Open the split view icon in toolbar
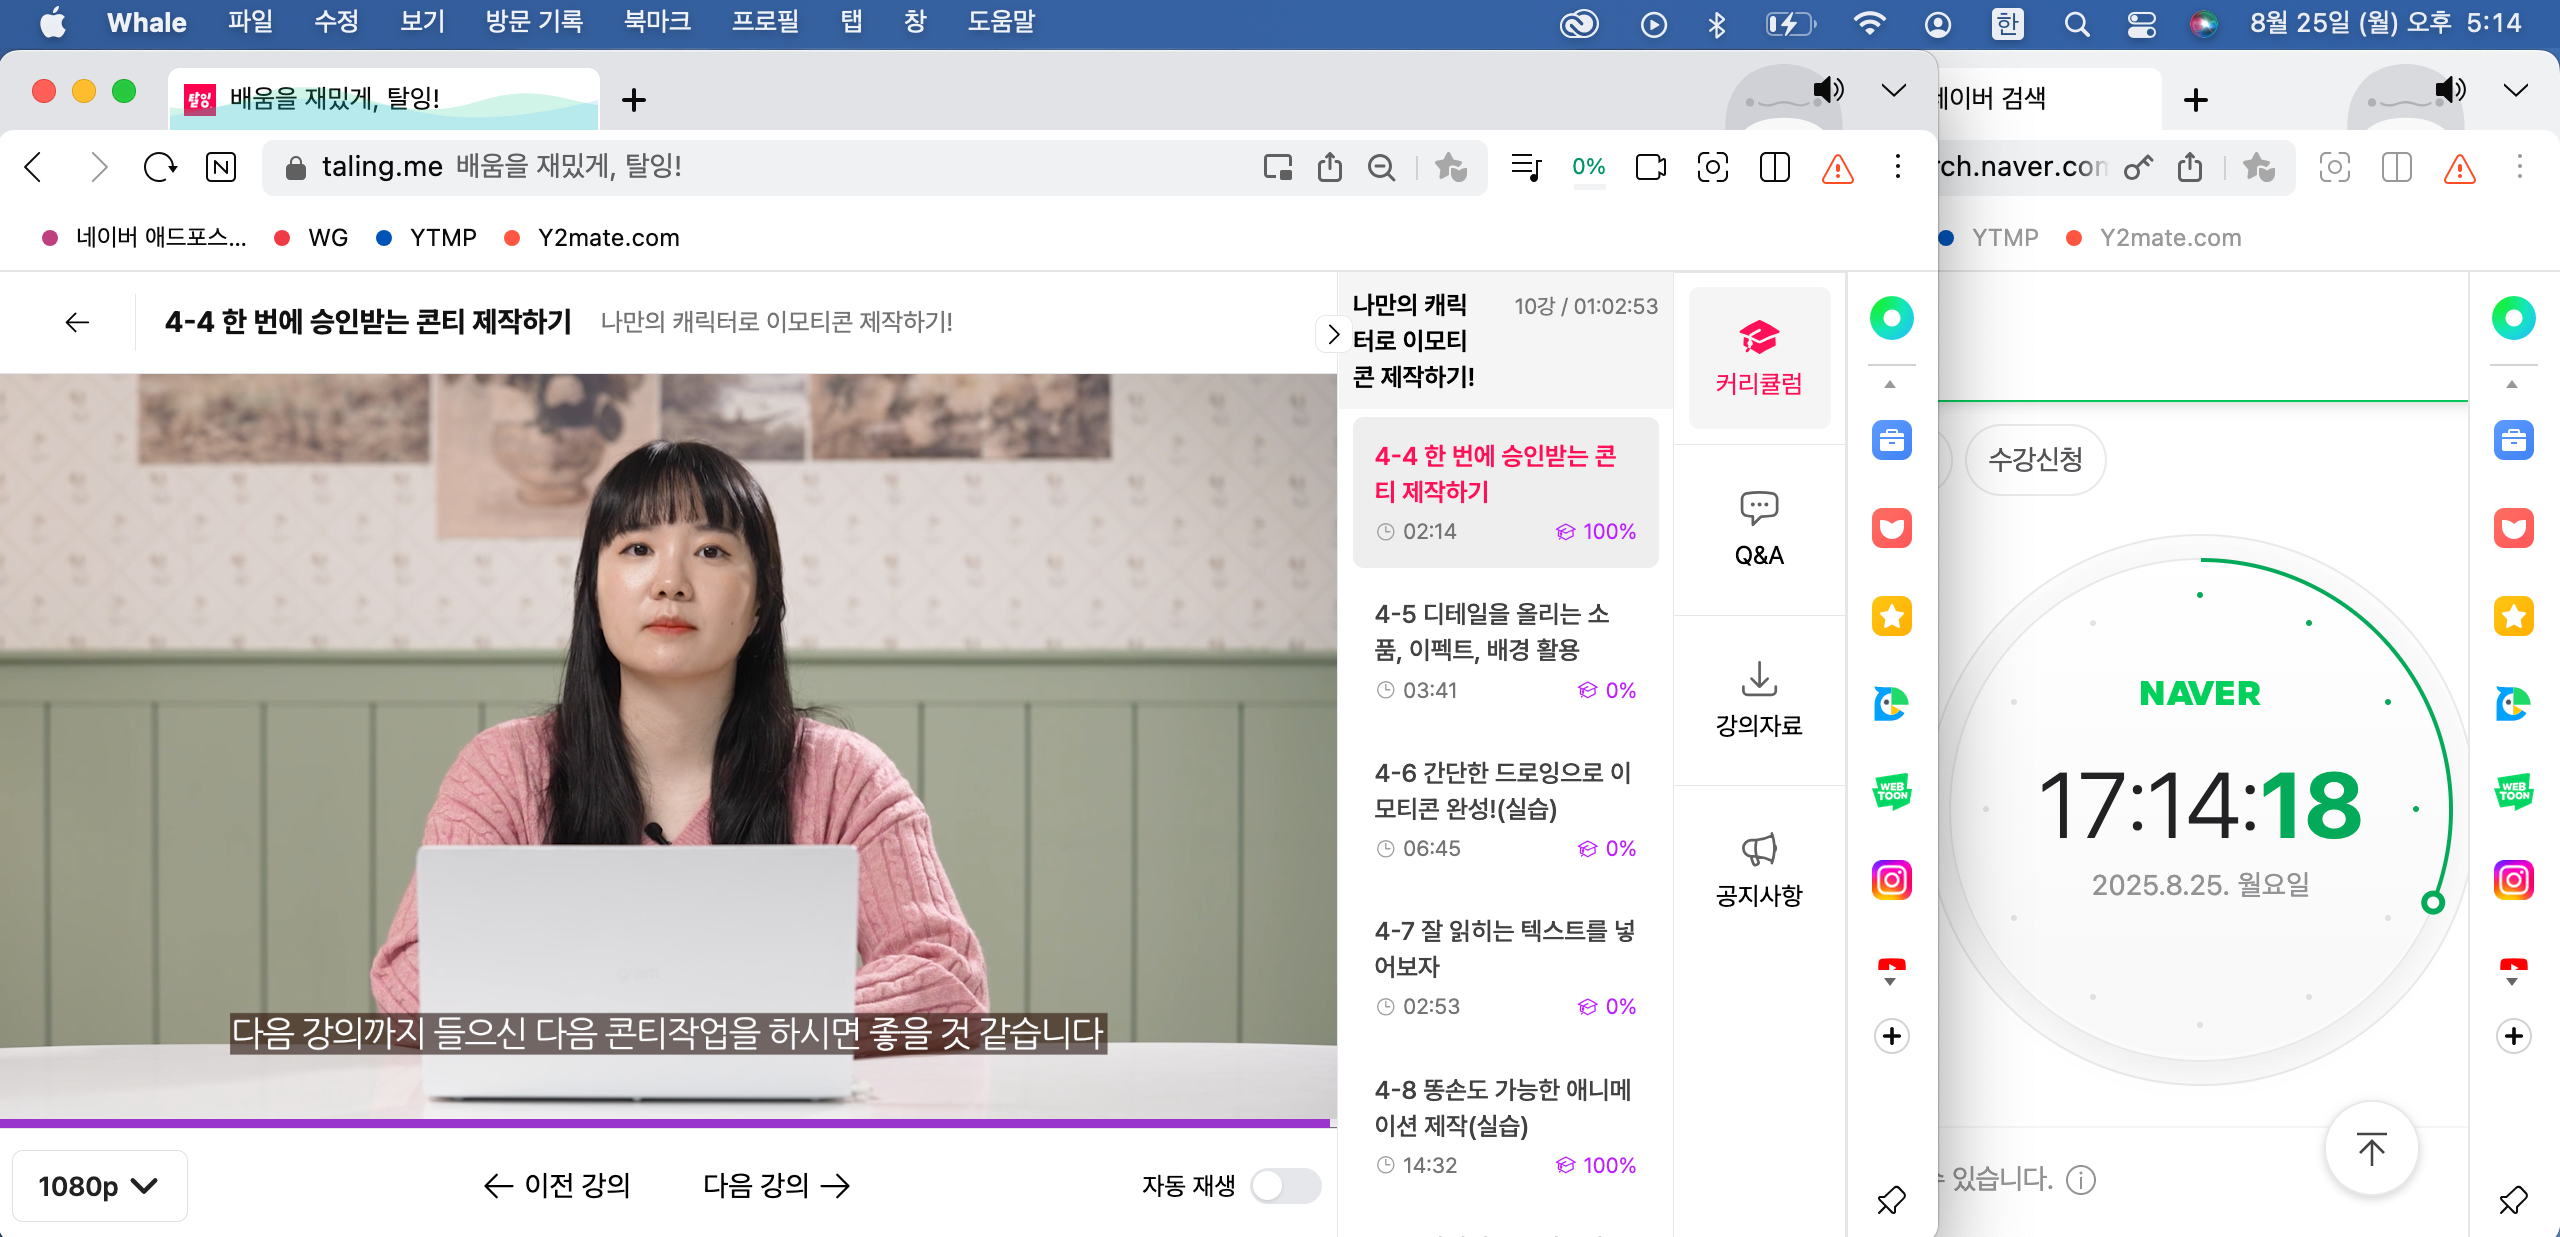Image resolution: width=2560 pixels, height=1237 pixels. 1774,167
